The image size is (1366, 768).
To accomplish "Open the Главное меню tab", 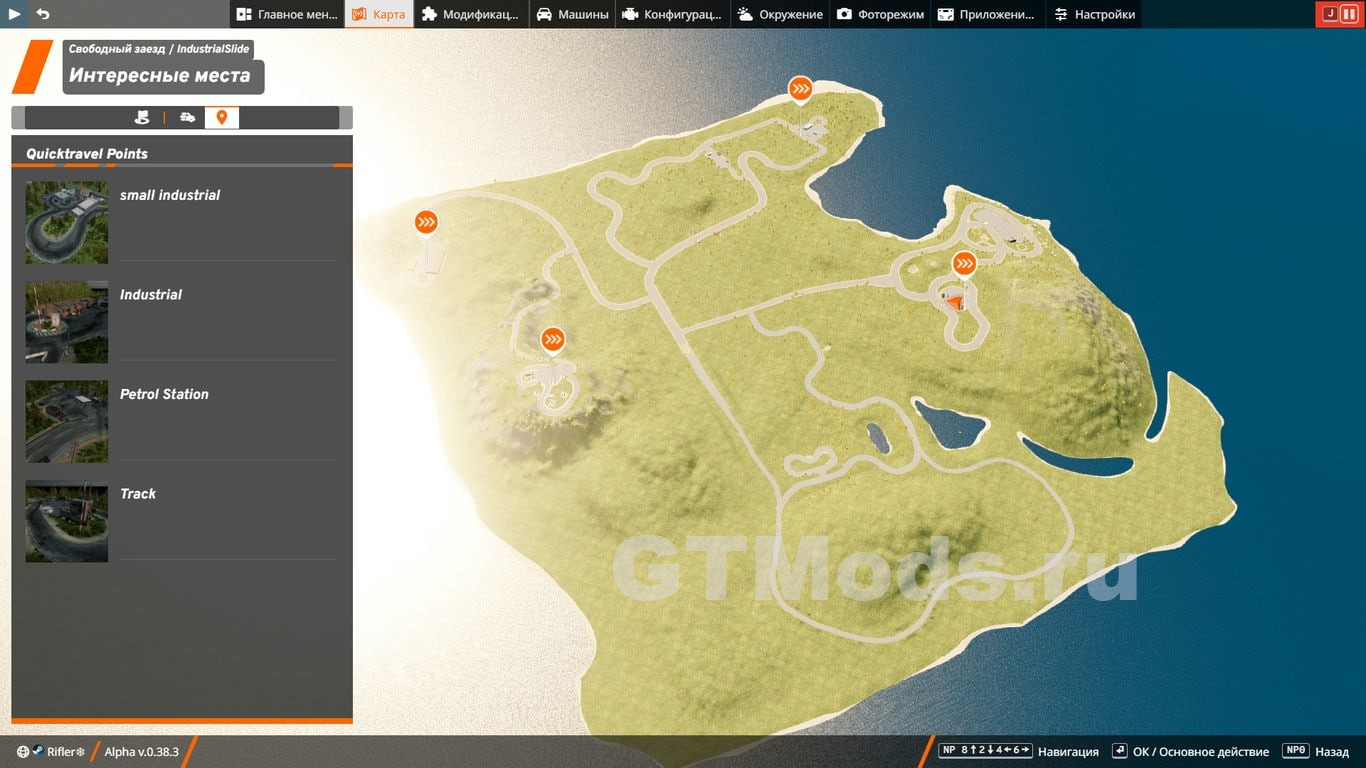I will coord(286,14).
